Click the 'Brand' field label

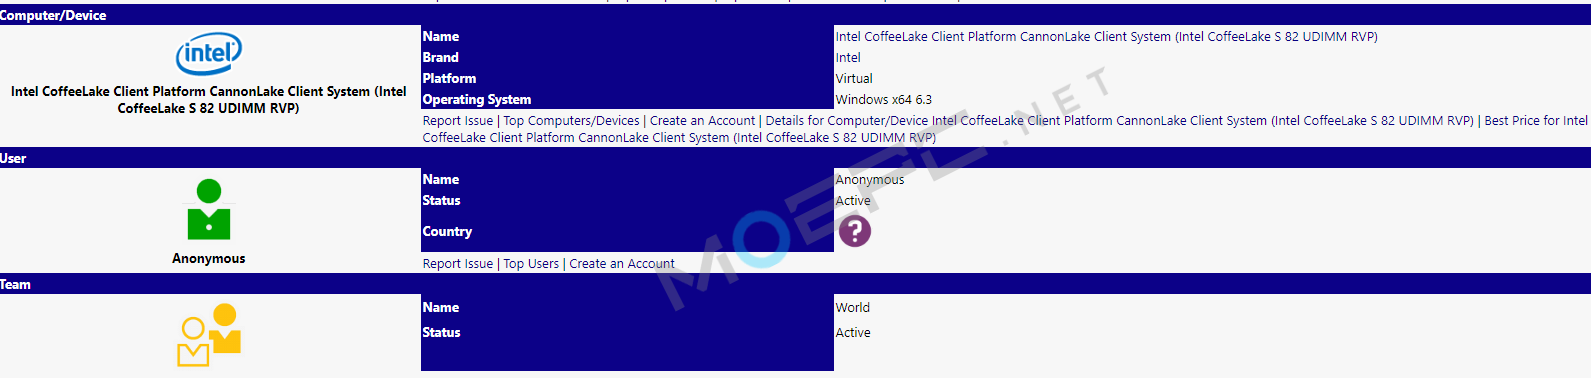click(440, 58)
